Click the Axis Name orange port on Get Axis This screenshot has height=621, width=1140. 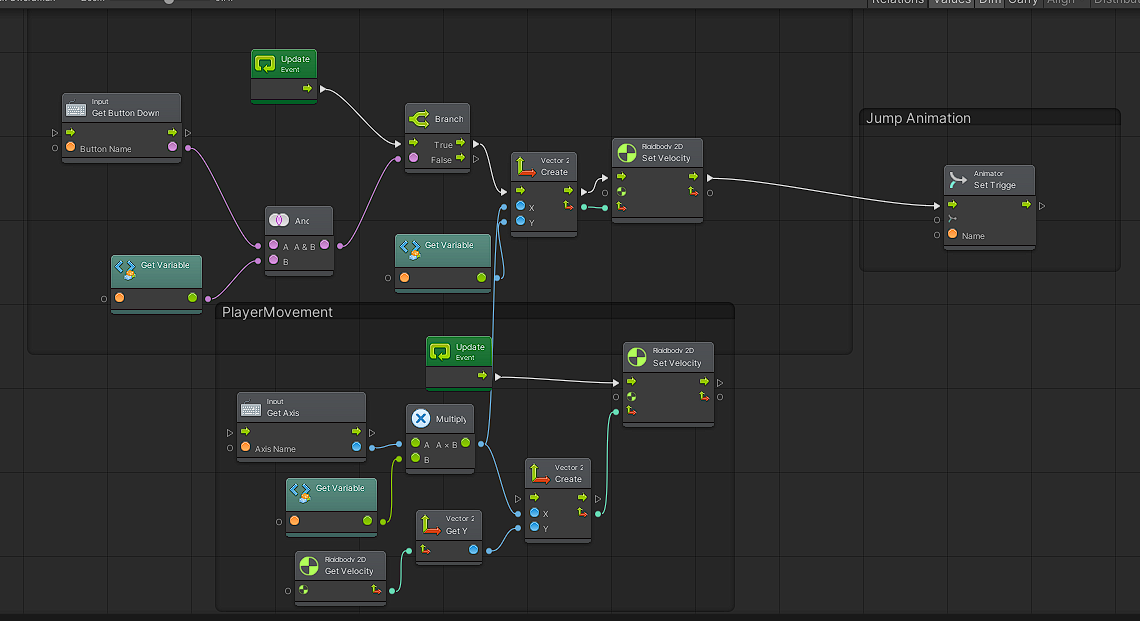[246, 447]
